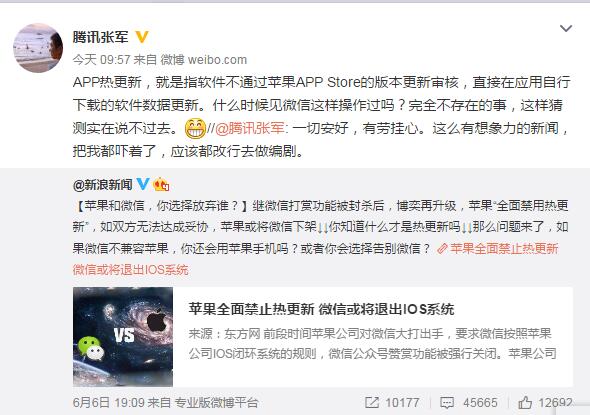This screenshot has width=590, height=415.
Task: Click the crown membership badge icon
Action: [161, 184]
